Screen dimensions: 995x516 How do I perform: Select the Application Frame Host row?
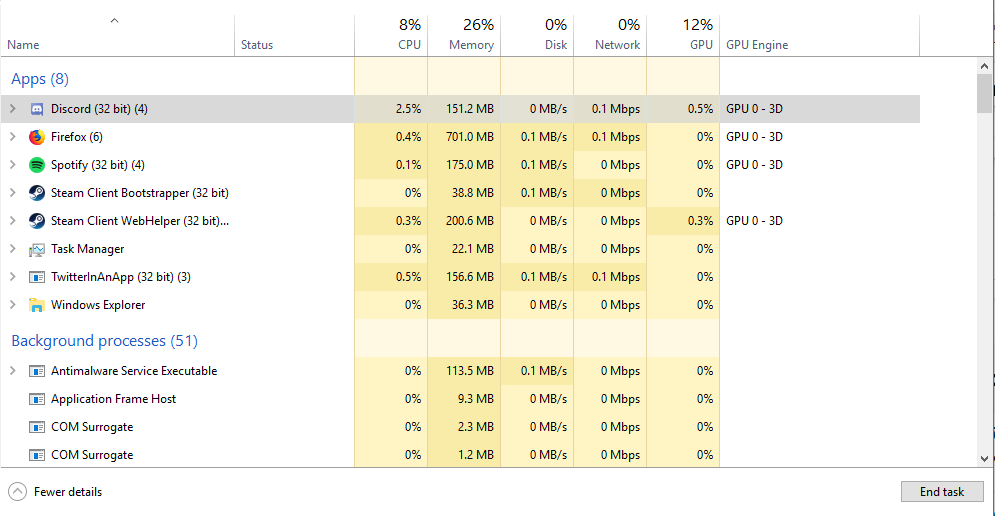tap(113, 399)
